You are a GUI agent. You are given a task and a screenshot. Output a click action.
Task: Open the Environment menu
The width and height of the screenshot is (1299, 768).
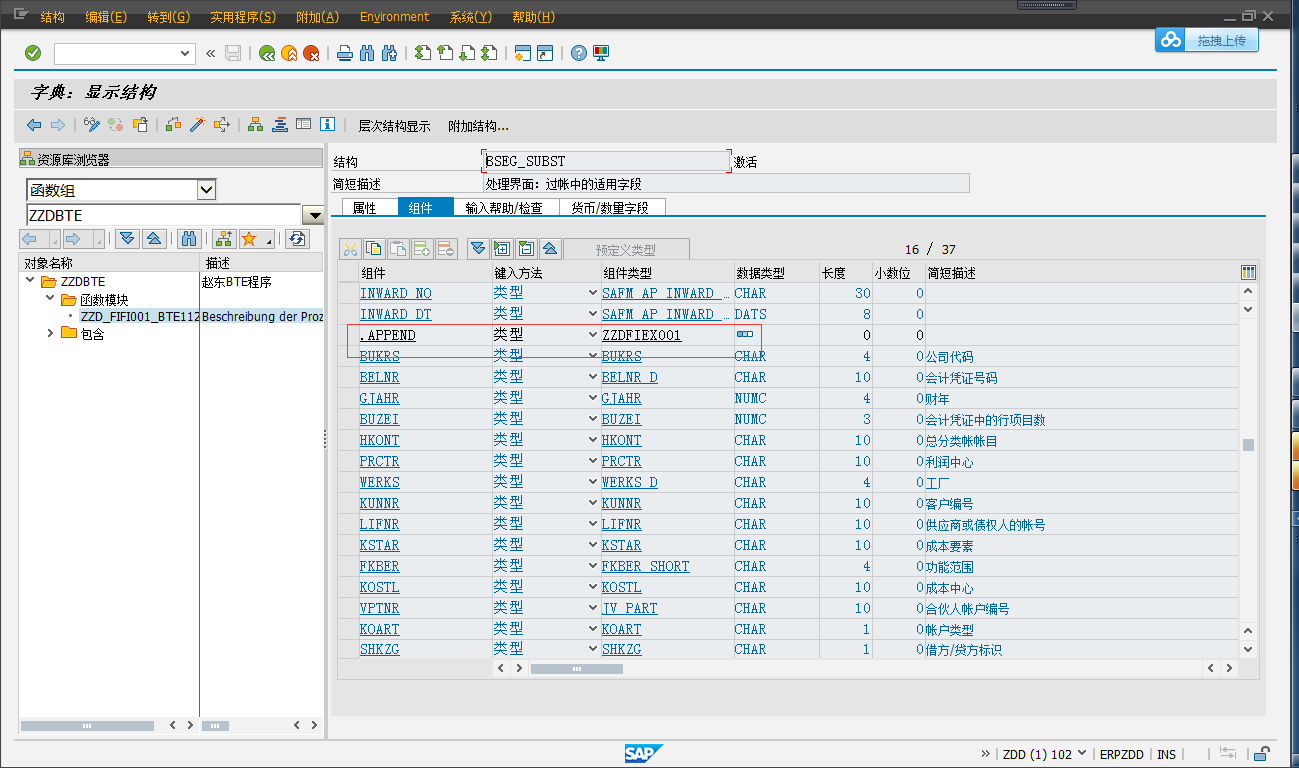pyautogui.click(x=394, y=16)
